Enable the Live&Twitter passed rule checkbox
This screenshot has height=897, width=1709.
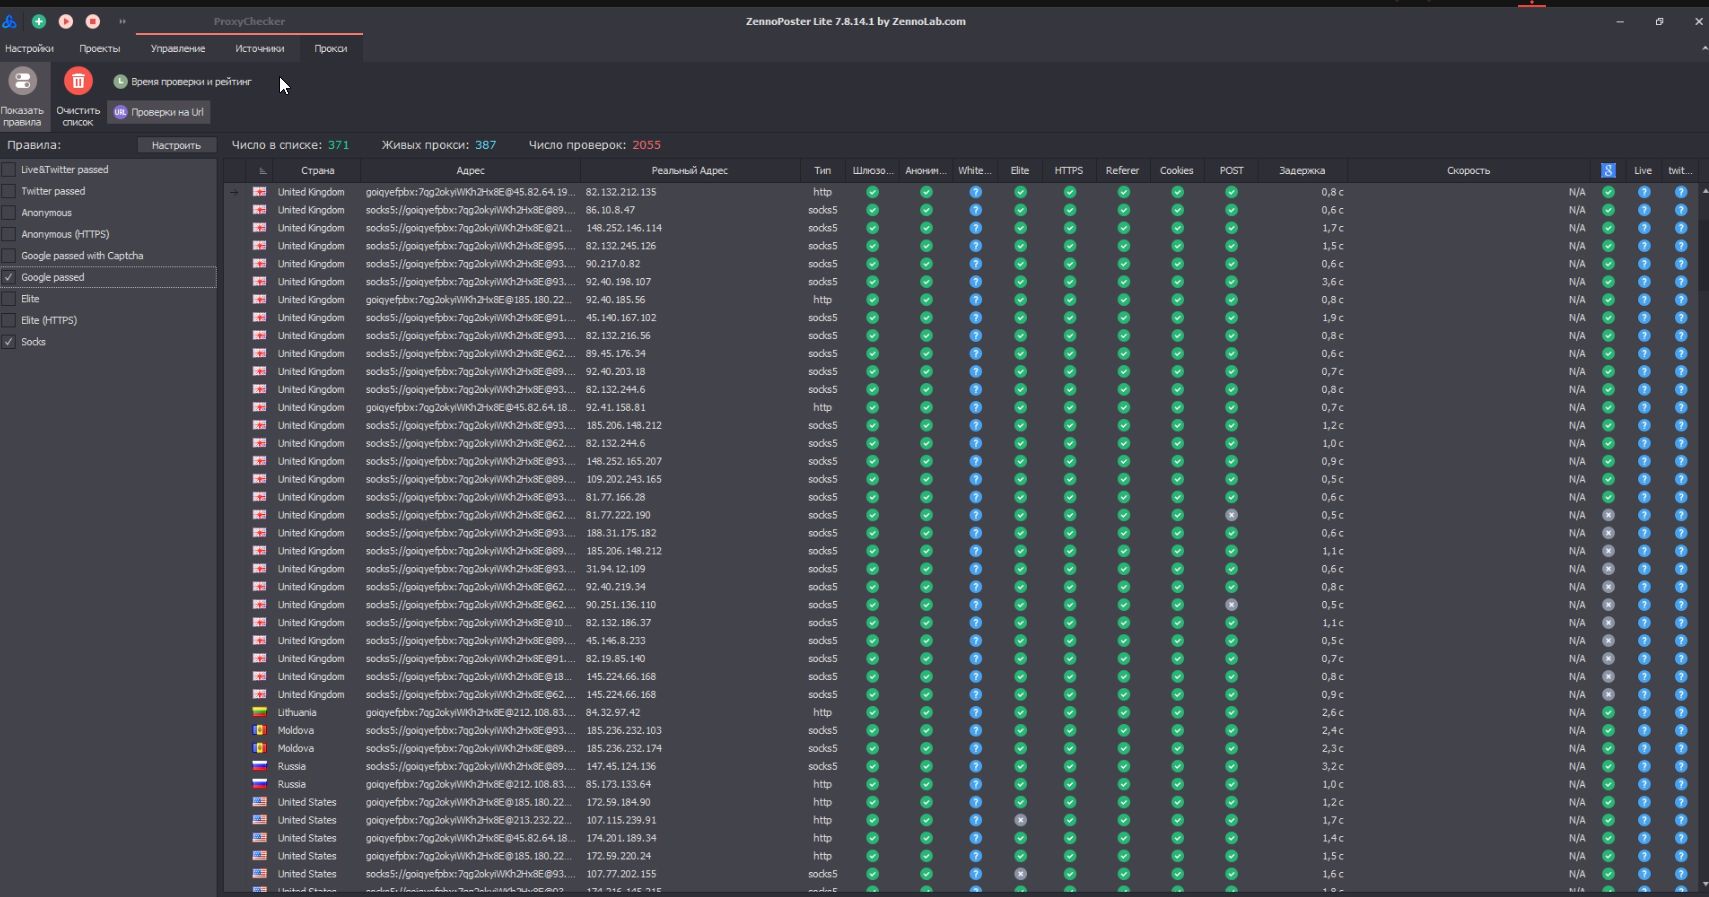[9, 170]
